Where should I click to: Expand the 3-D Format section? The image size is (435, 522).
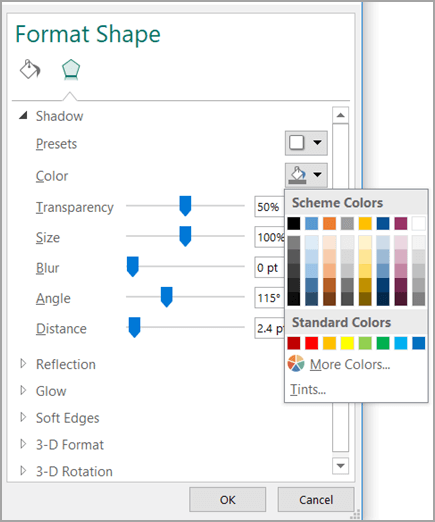(x=23, y=444)
